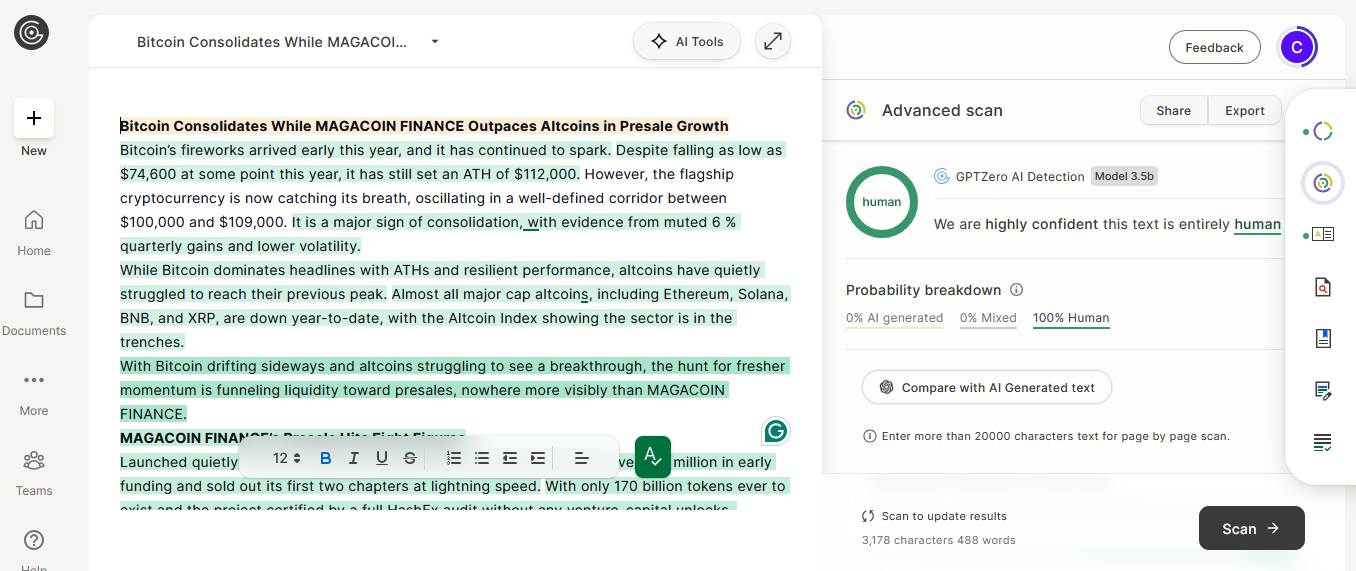The width and height of the screenshot is (1356, 571).
Task: Increase the paragraph indent
Action: click(538, 458)
